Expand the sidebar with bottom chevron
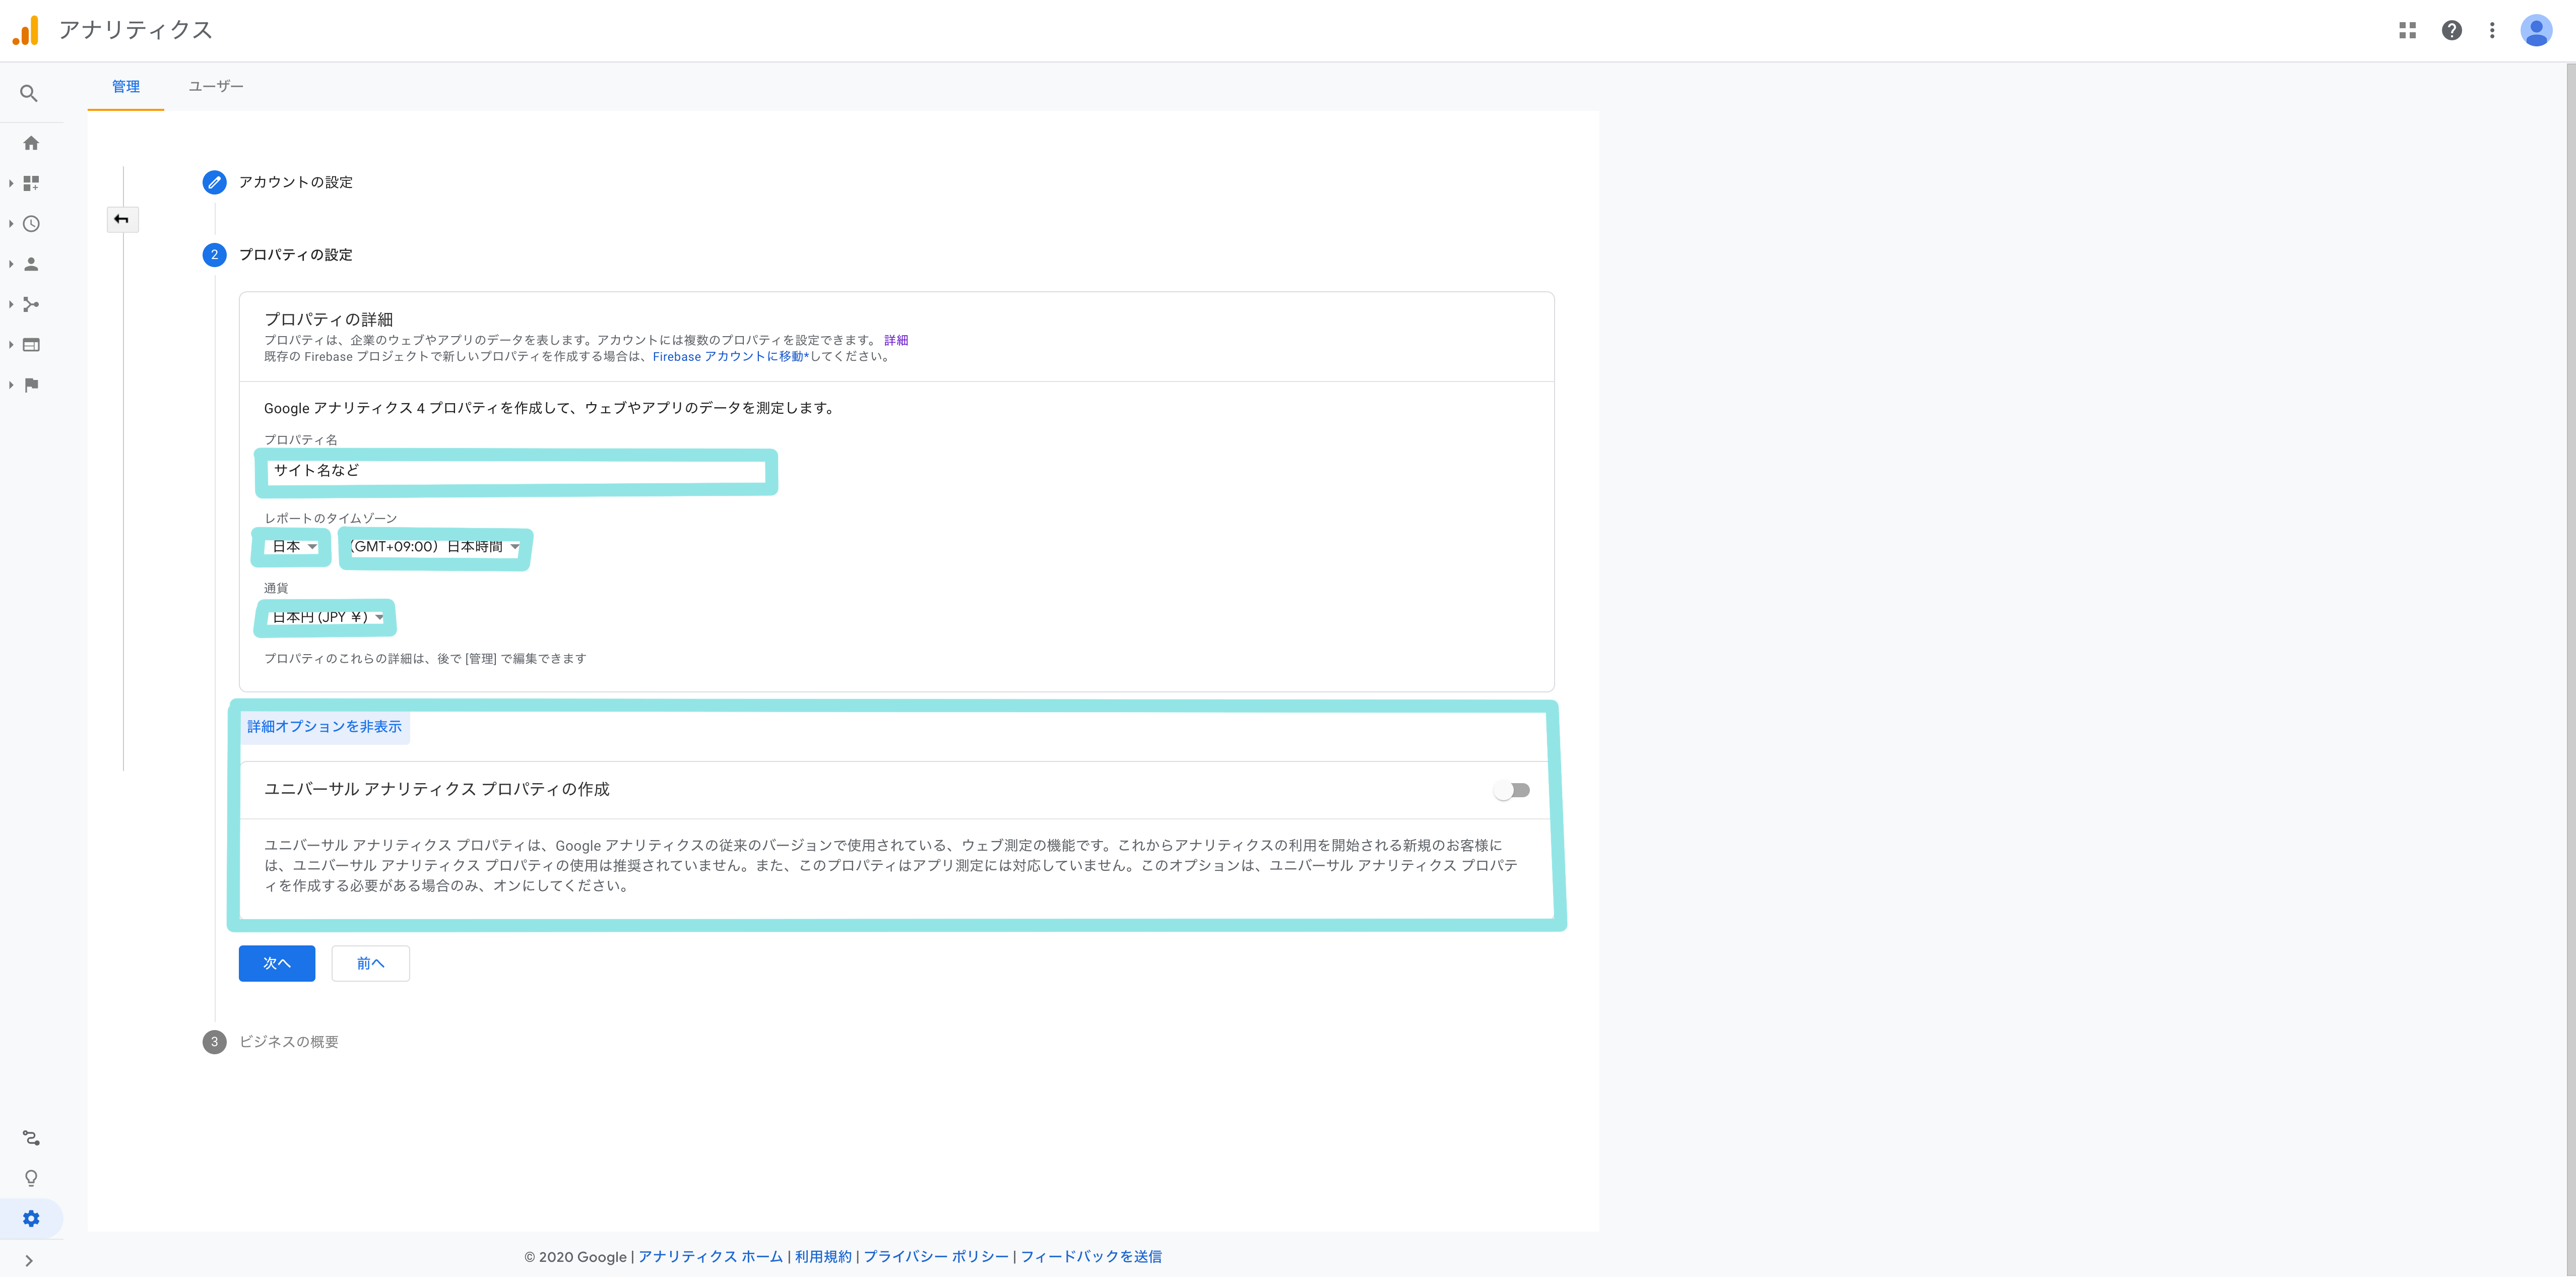 29,1260
